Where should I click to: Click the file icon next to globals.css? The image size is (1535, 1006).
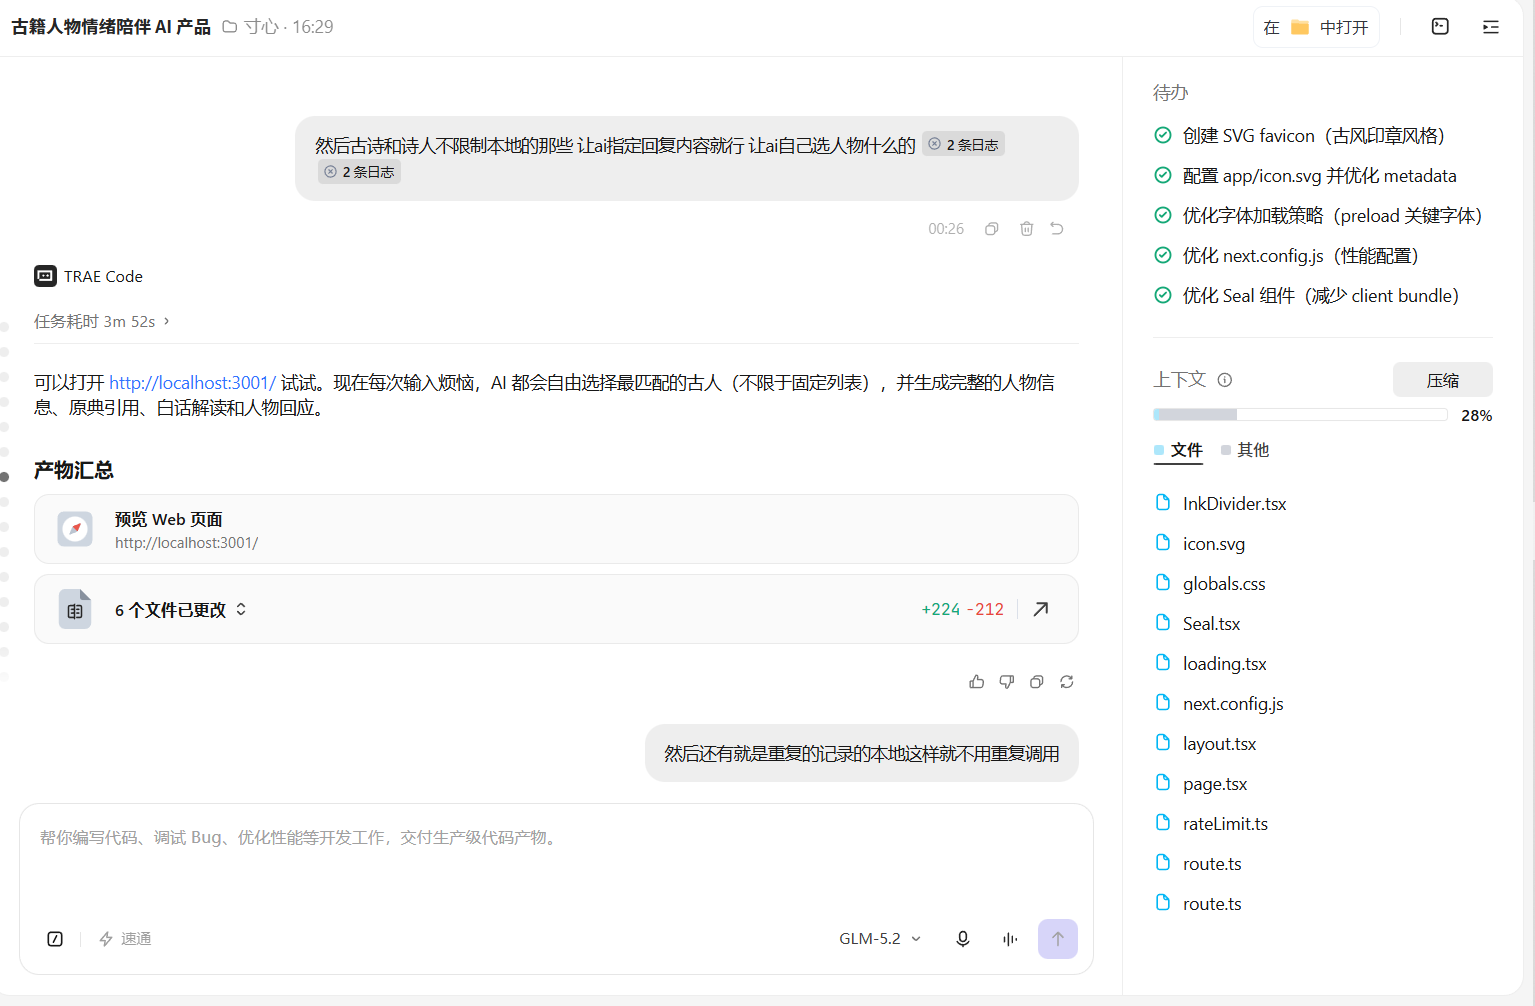tap(1163, 582)
